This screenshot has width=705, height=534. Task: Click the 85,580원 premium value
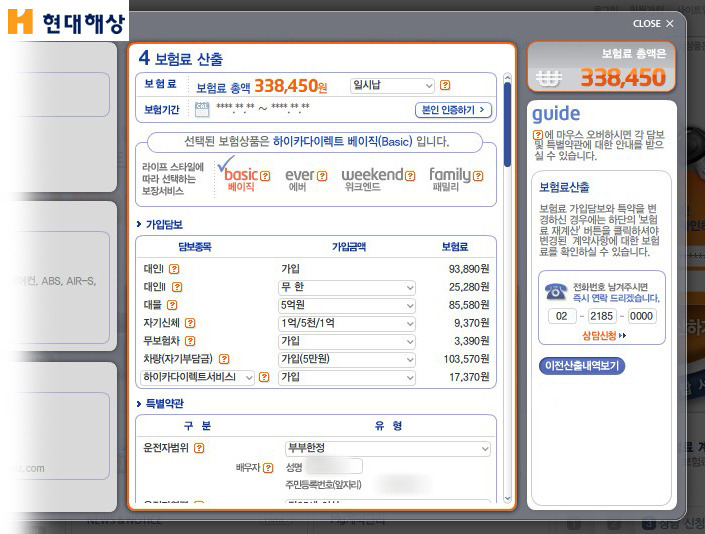469,305
